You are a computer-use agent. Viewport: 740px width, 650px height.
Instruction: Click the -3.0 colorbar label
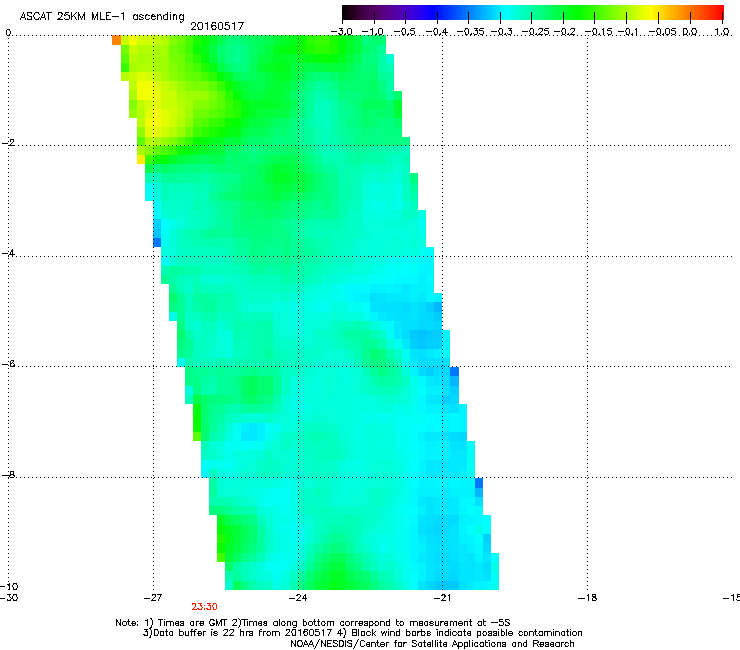341,32
